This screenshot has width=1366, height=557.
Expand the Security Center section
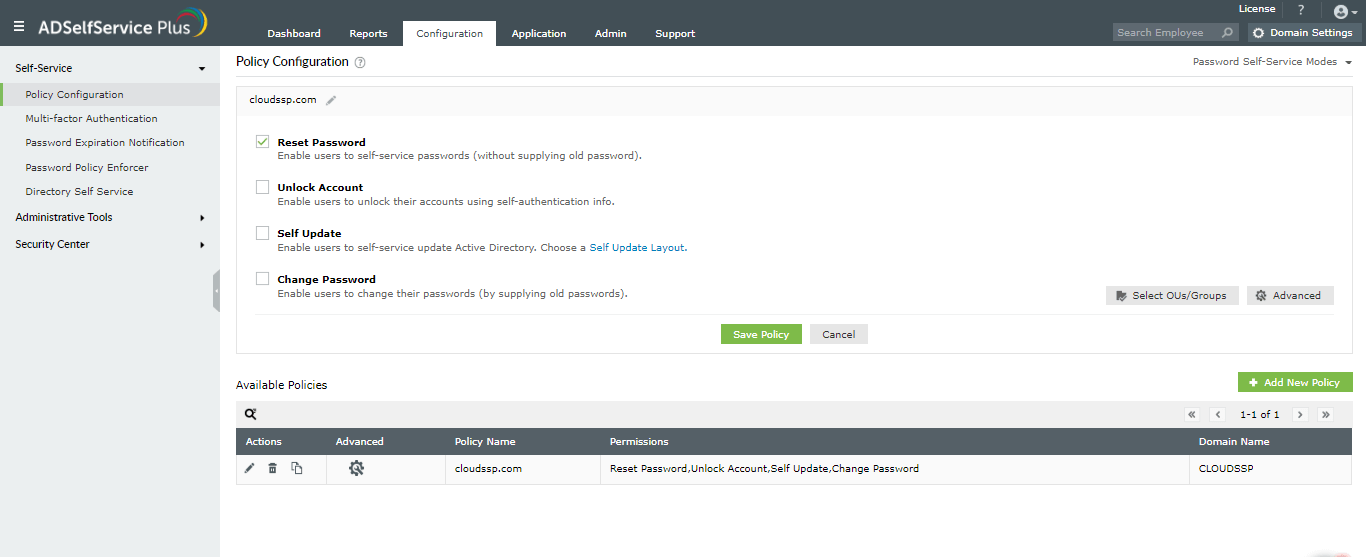click(110, 244)
